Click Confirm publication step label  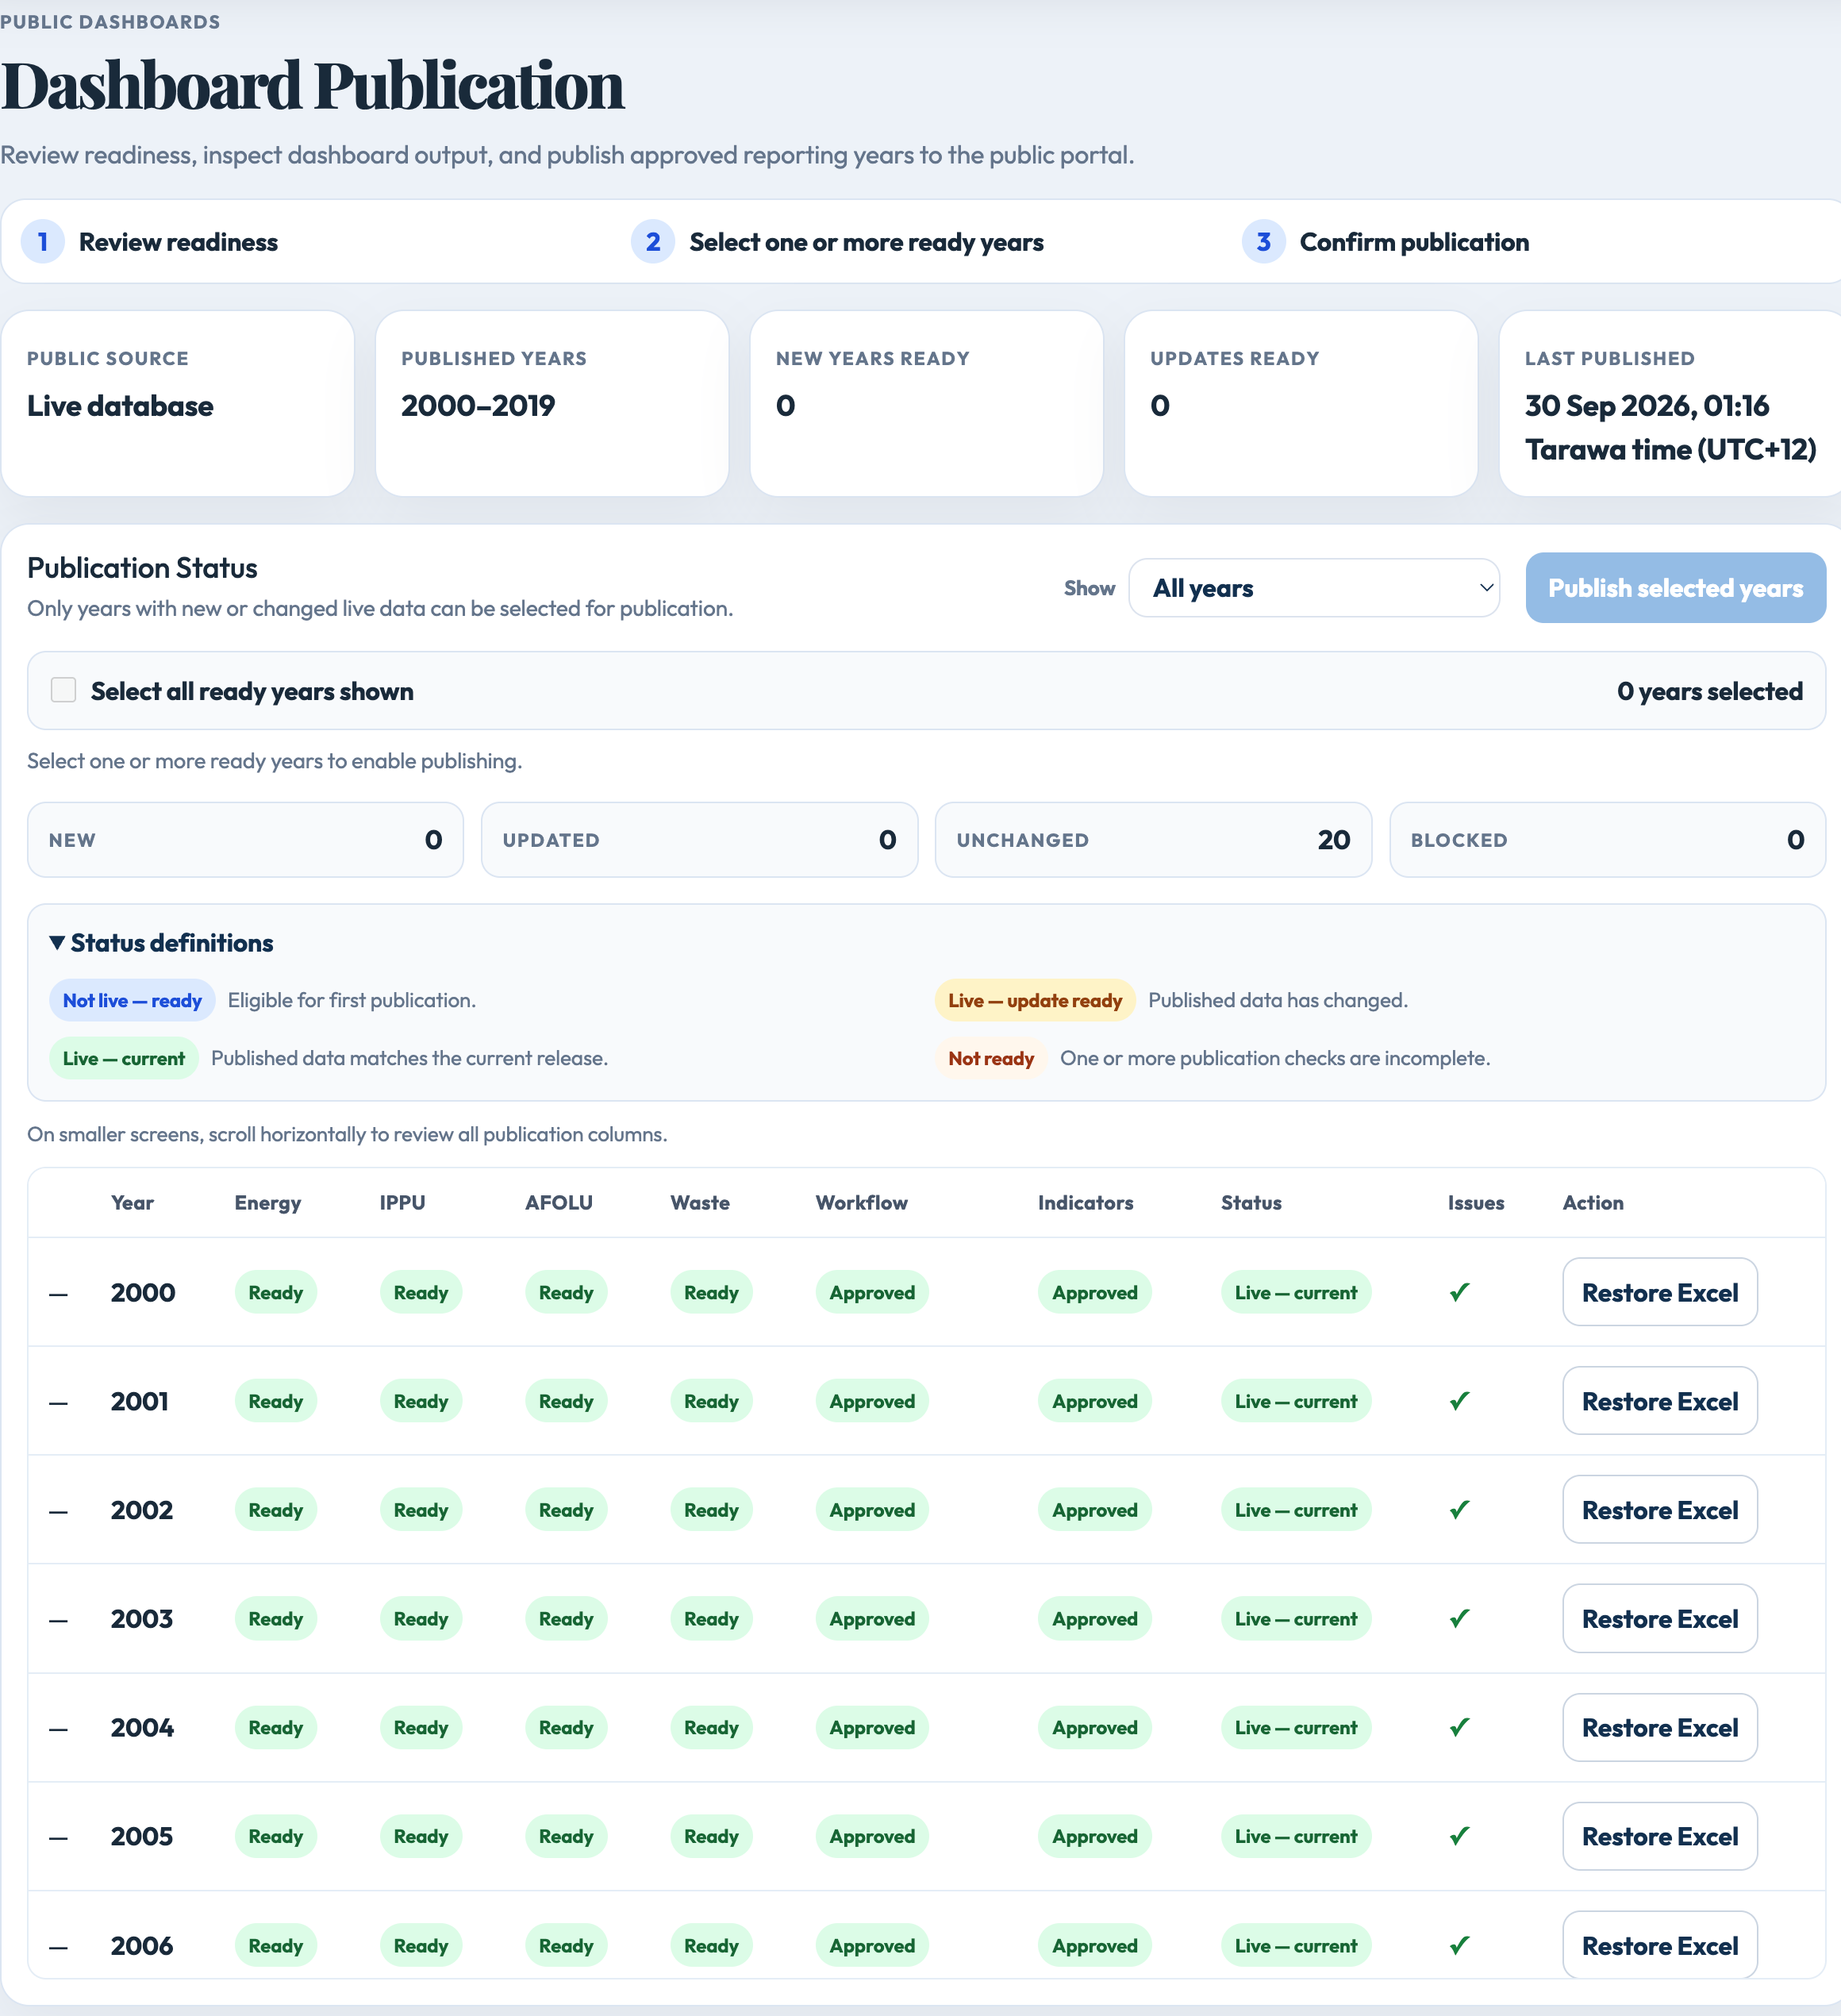(1414, 242)
